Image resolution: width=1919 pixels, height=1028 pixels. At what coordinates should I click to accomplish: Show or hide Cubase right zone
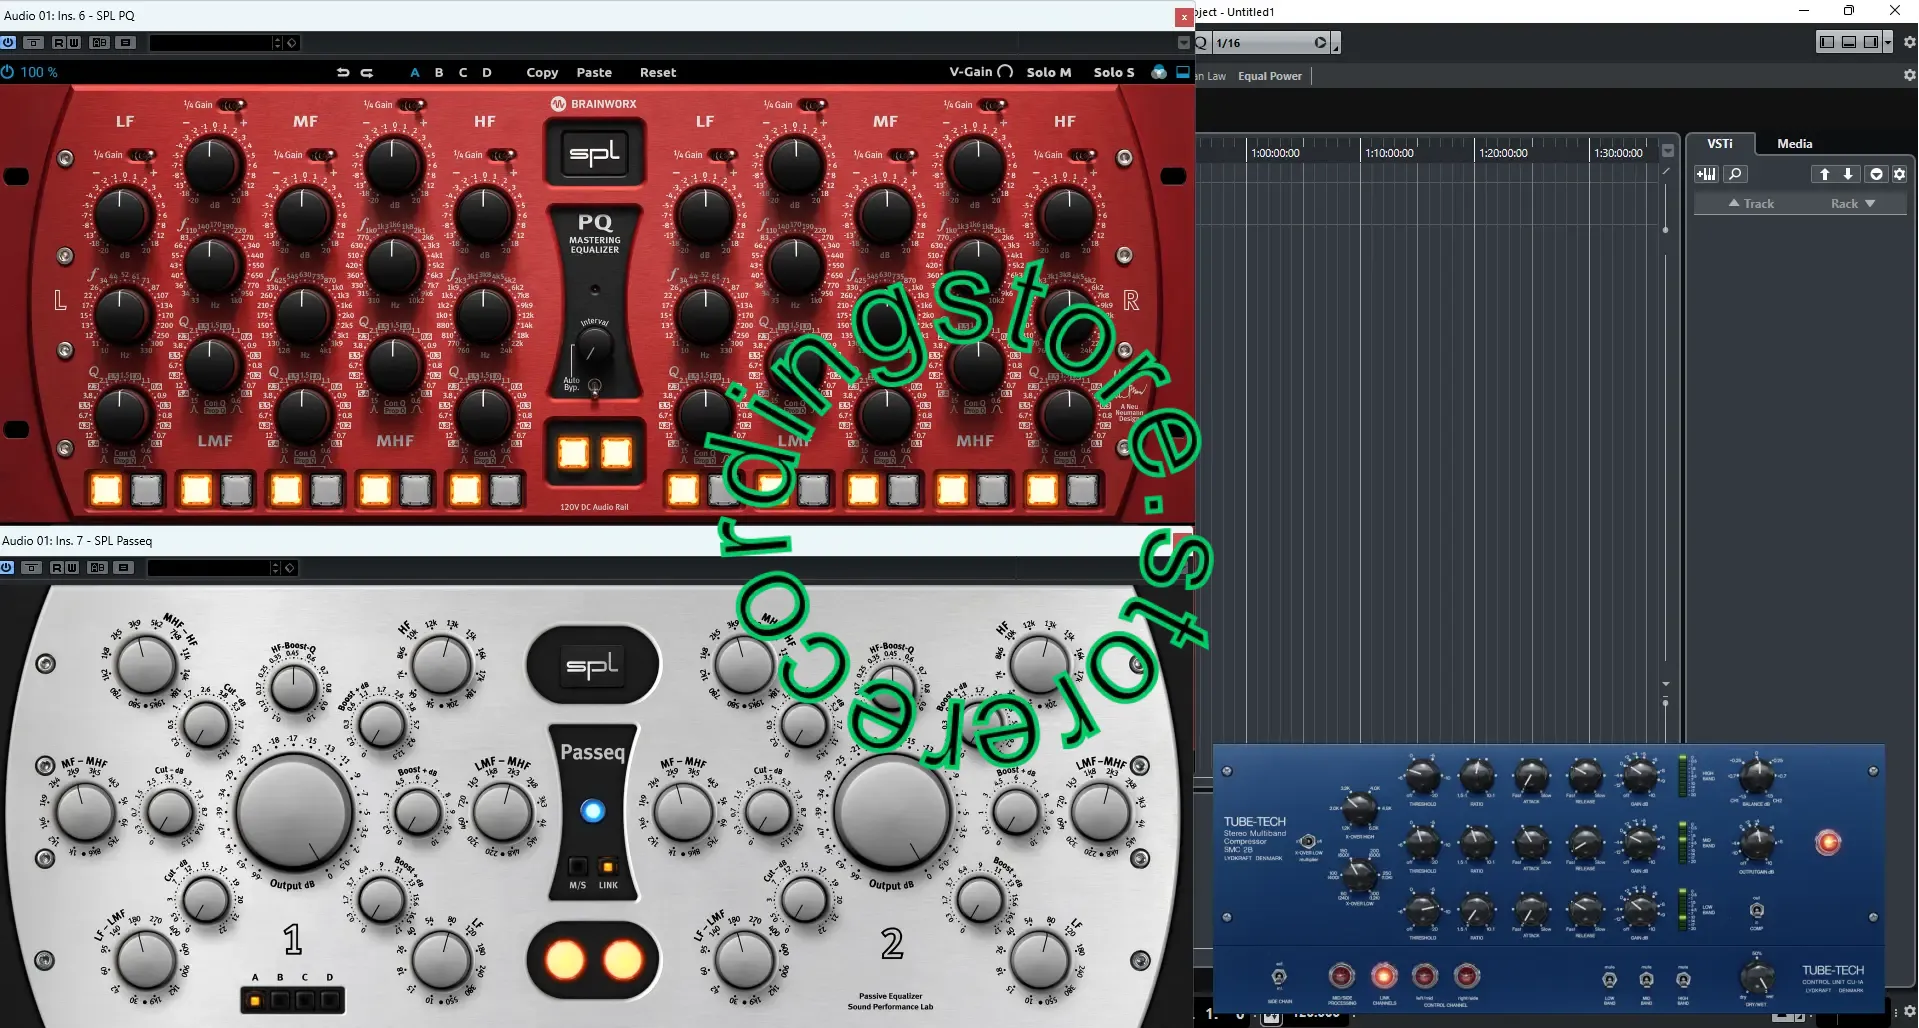point(1871,42)
